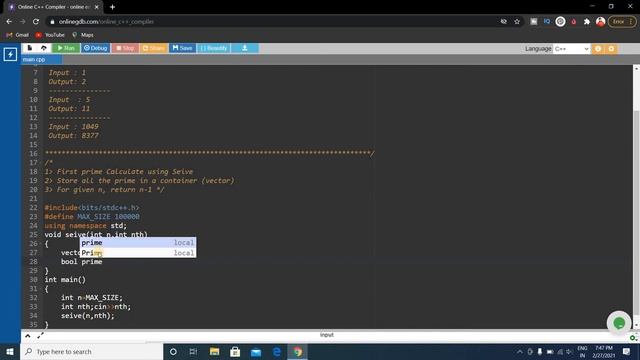This screenshot has height=360, width=640.
Task: Start the Debug session
Action: point(96,48)
